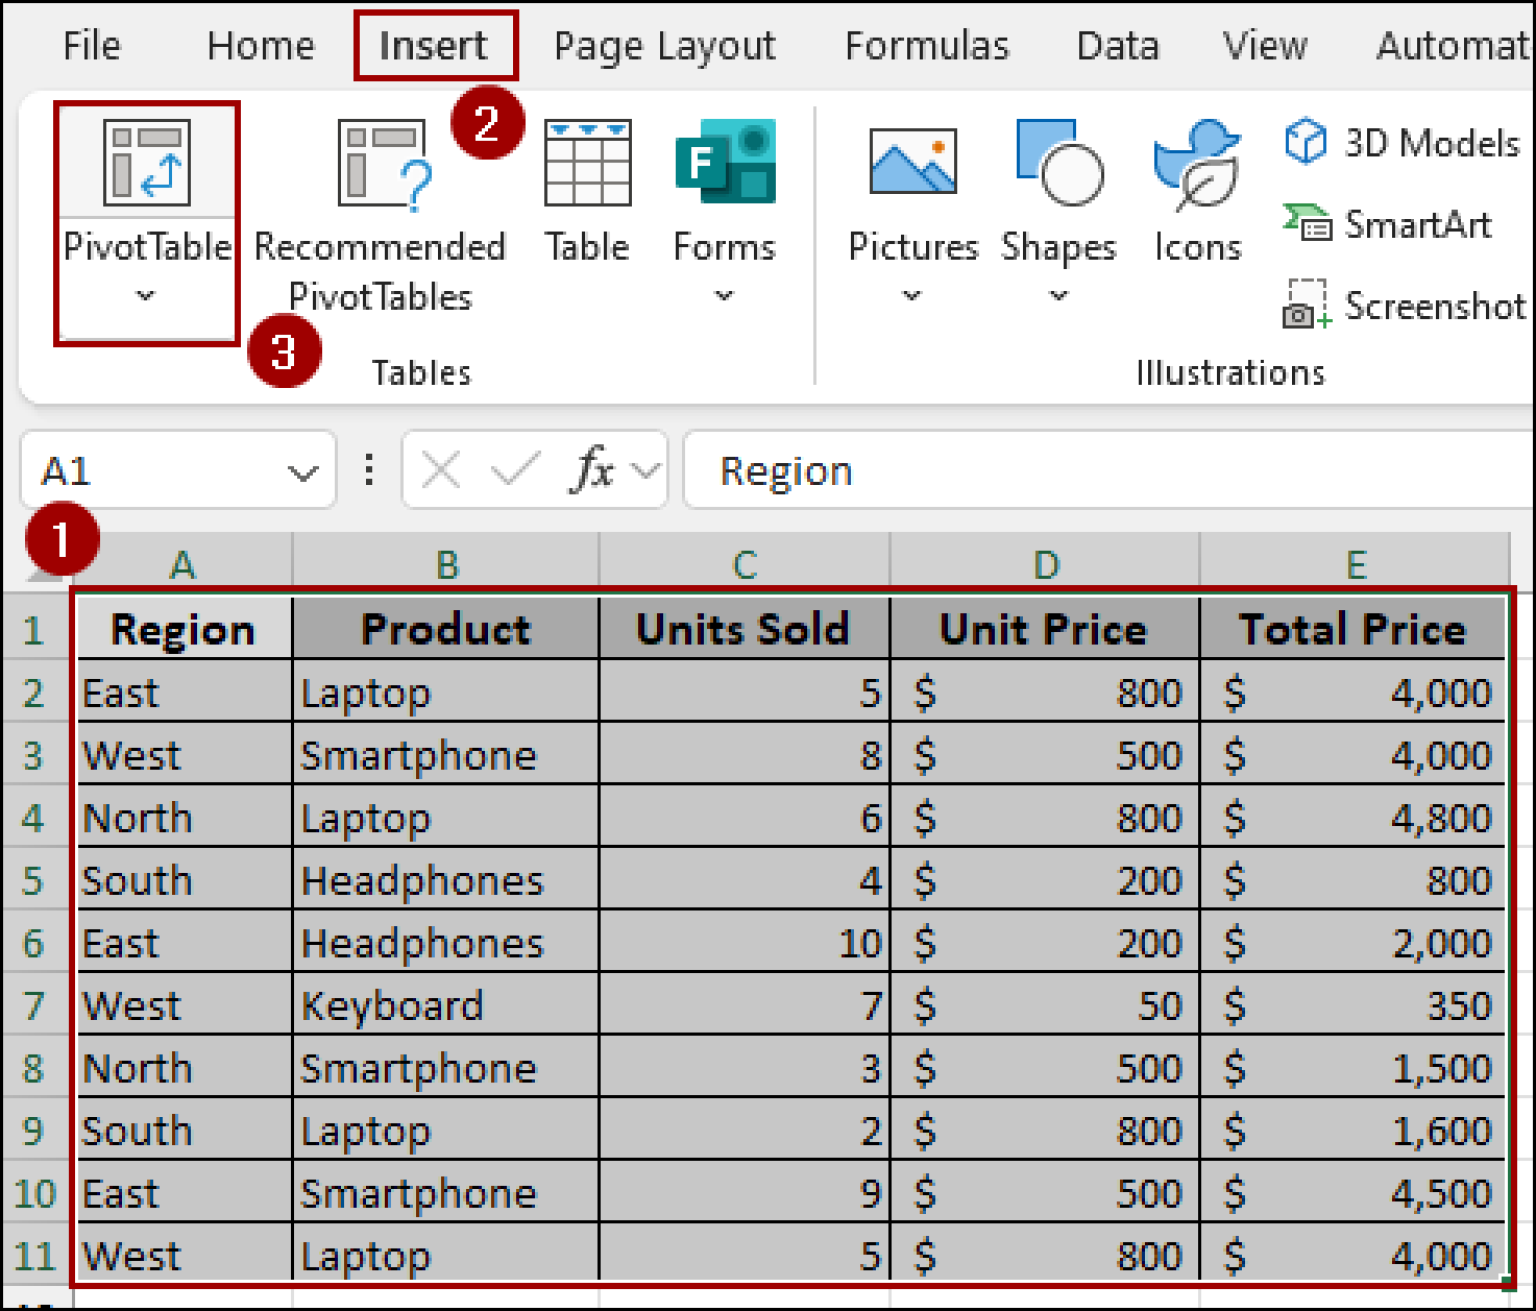Click the Enter checkmark in formula bar
This screenshot has width=1536, height=1311.
point(513,467)
